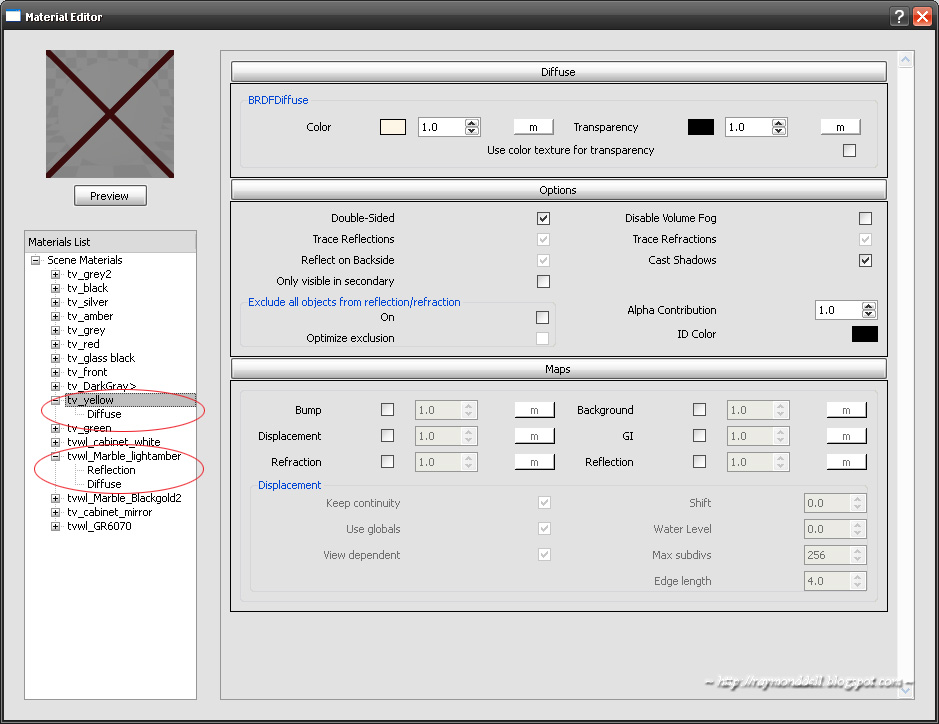Enable Only visible in secondary
Screen dimensions: 939x724
coord(543,281)
